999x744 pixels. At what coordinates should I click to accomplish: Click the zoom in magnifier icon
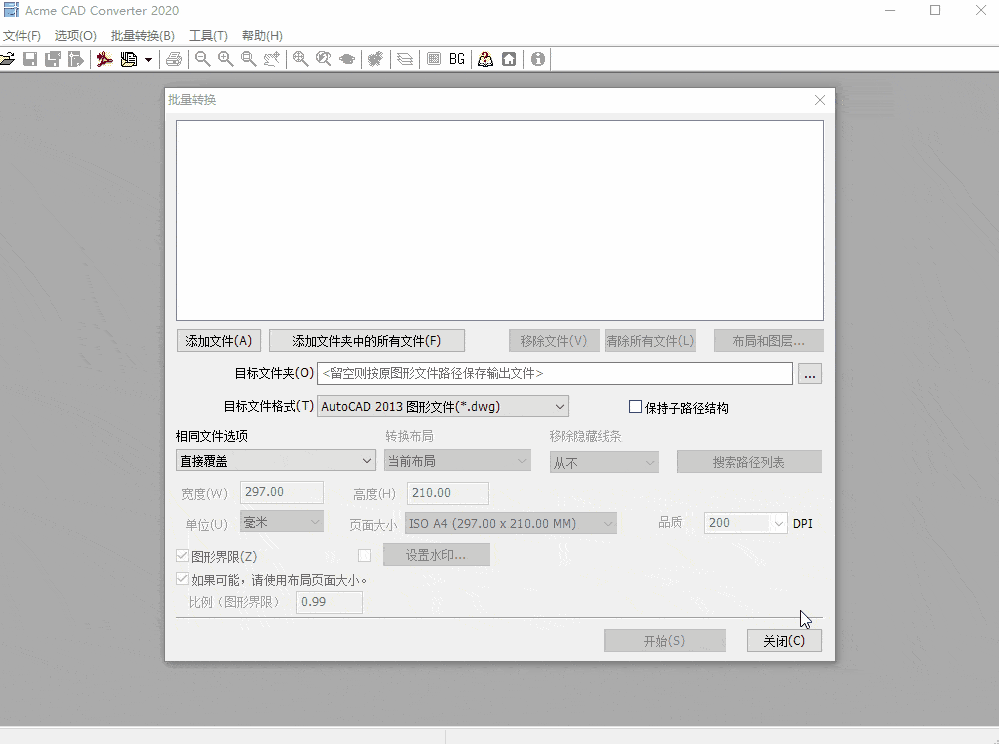tap(226, 59)
